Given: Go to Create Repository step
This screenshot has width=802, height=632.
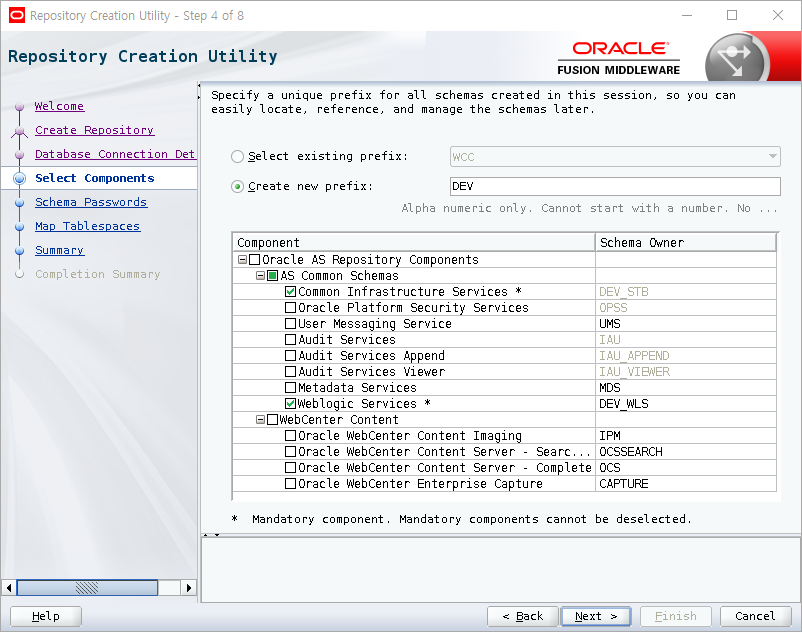Looking at the screenshot, I should click(94, 130).
